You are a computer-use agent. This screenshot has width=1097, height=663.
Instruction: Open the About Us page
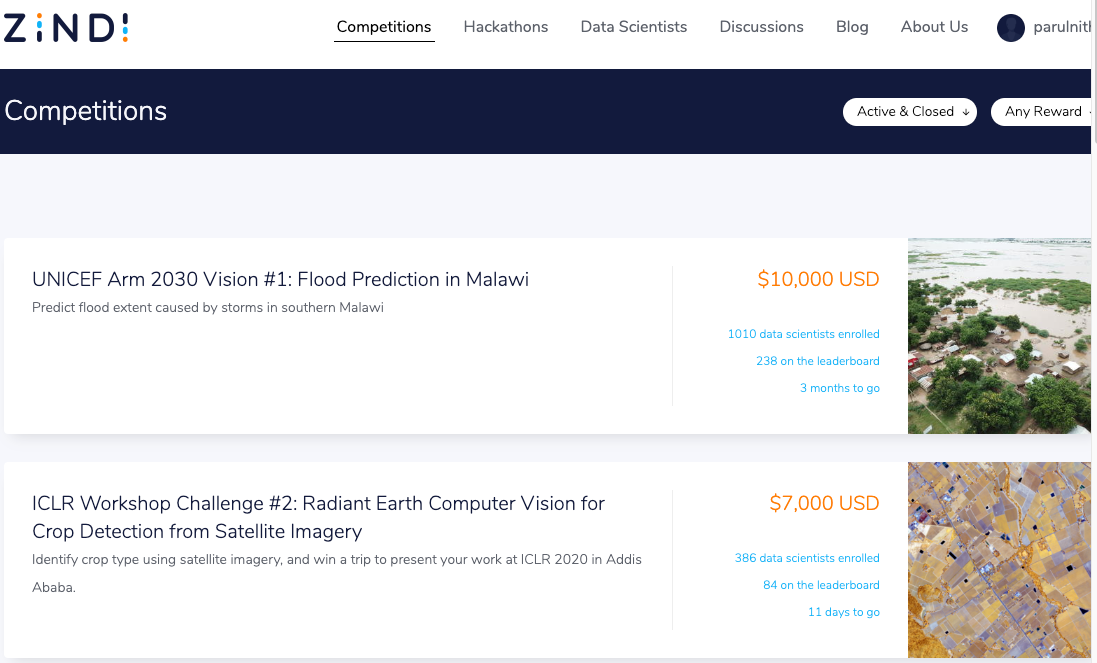[x=934, y=27]
